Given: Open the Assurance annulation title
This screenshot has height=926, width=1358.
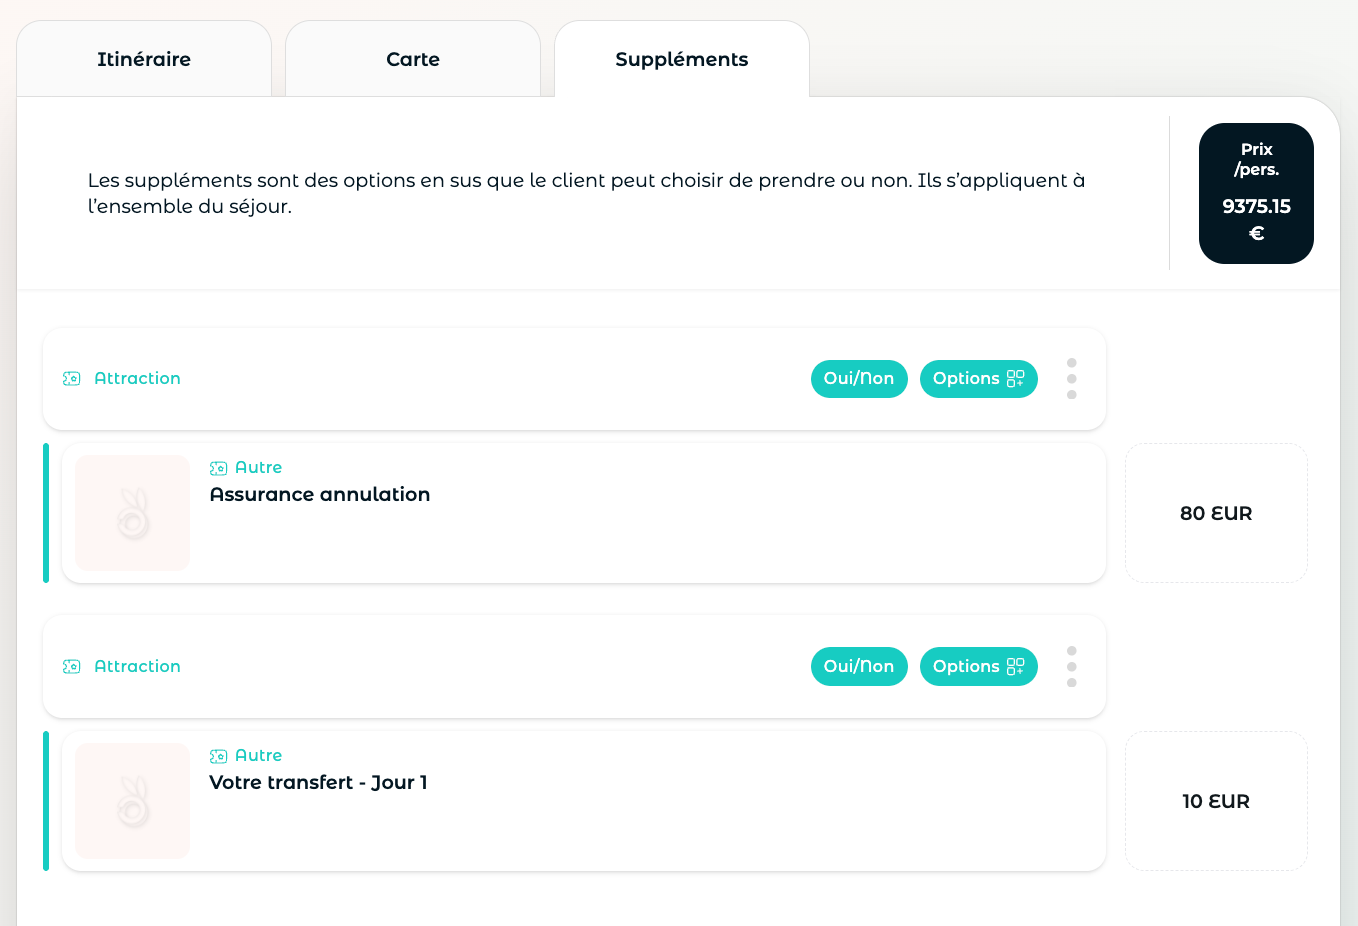Looking at the screenshot, I should [320, 494].
